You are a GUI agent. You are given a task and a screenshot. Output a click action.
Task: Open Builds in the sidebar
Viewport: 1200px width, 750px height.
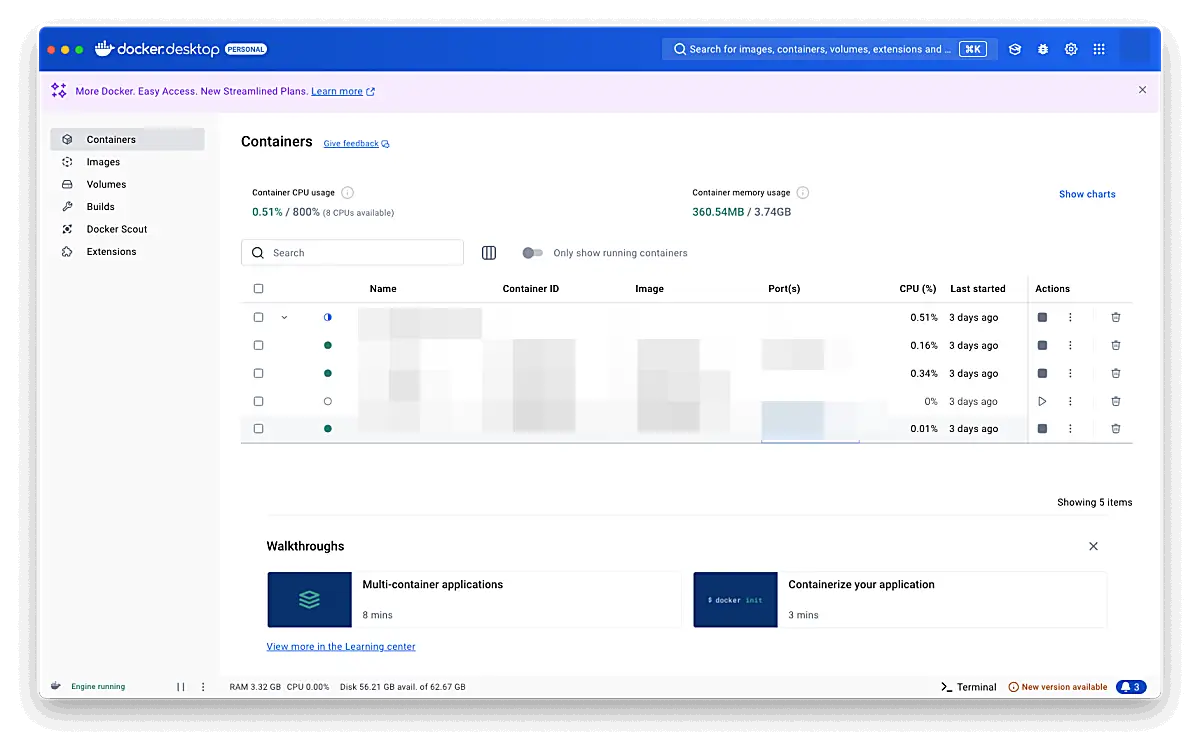(x=127, y=207)
